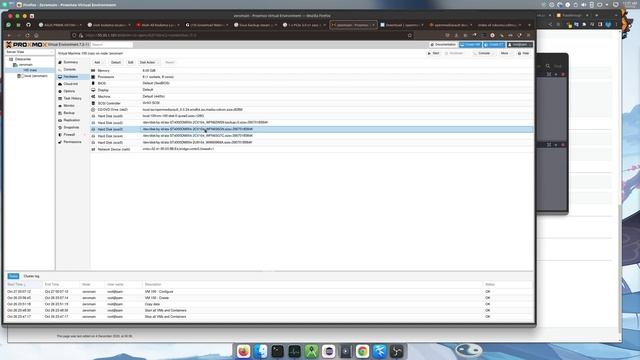Switch to the Tasks tab

pyautogui.click(x=13, y=276)
